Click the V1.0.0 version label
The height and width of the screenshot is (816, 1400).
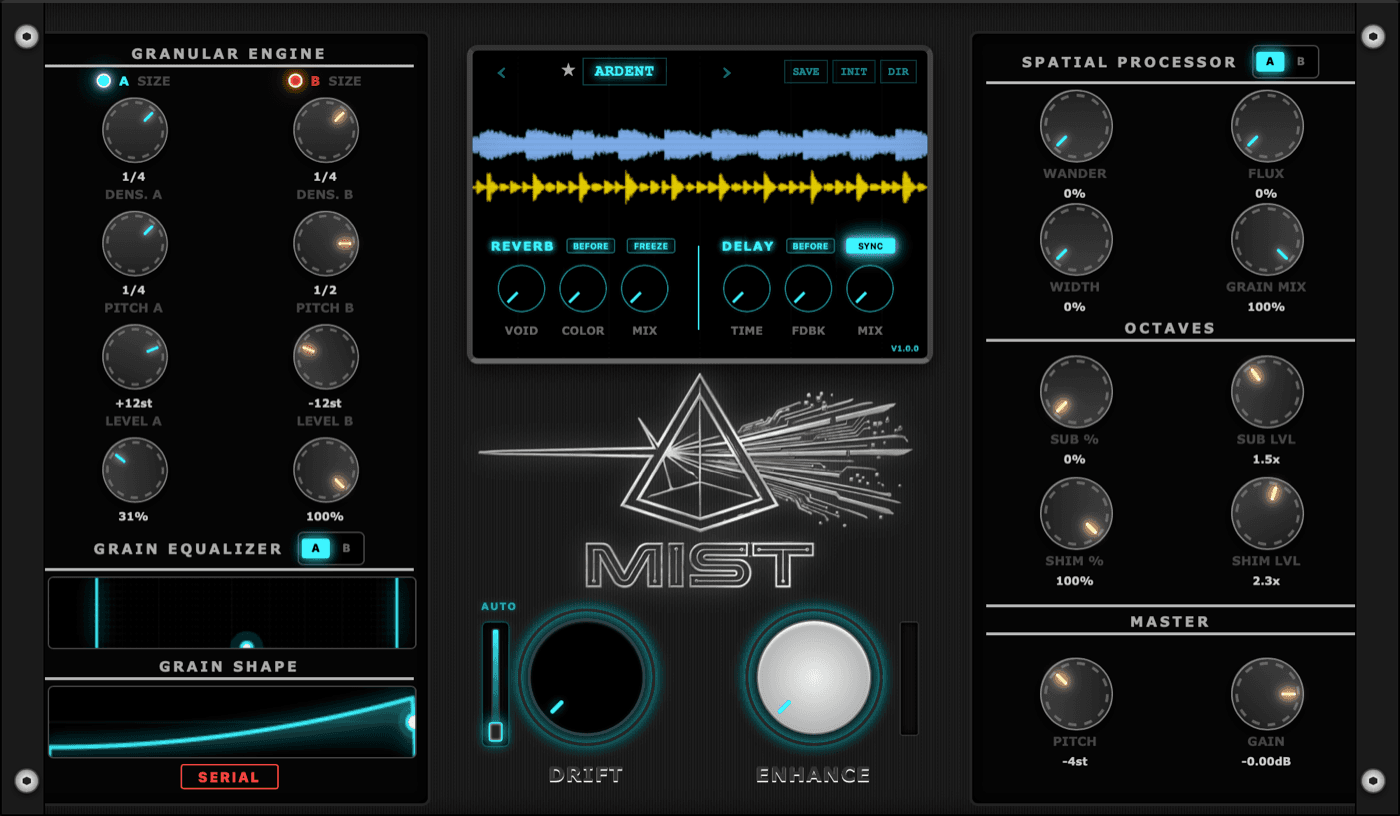click(x=904, y=349)
